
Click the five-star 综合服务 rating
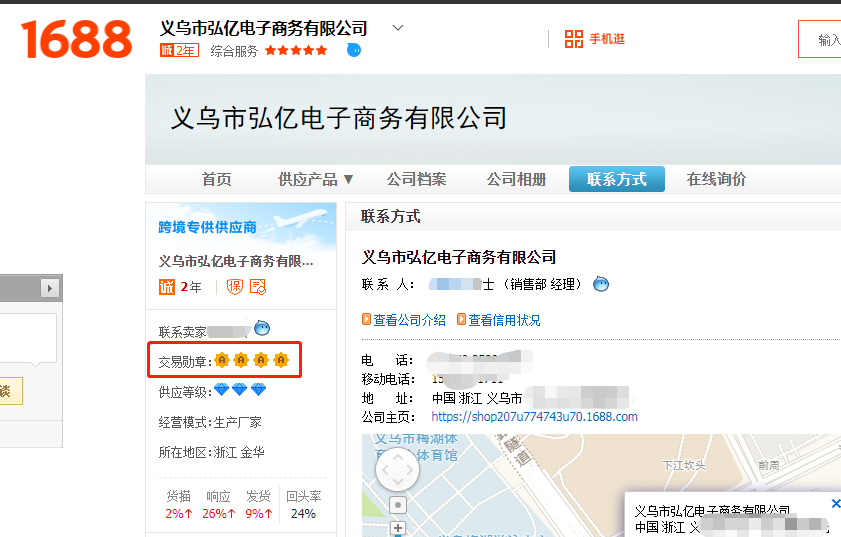click(x=296, y=50)
